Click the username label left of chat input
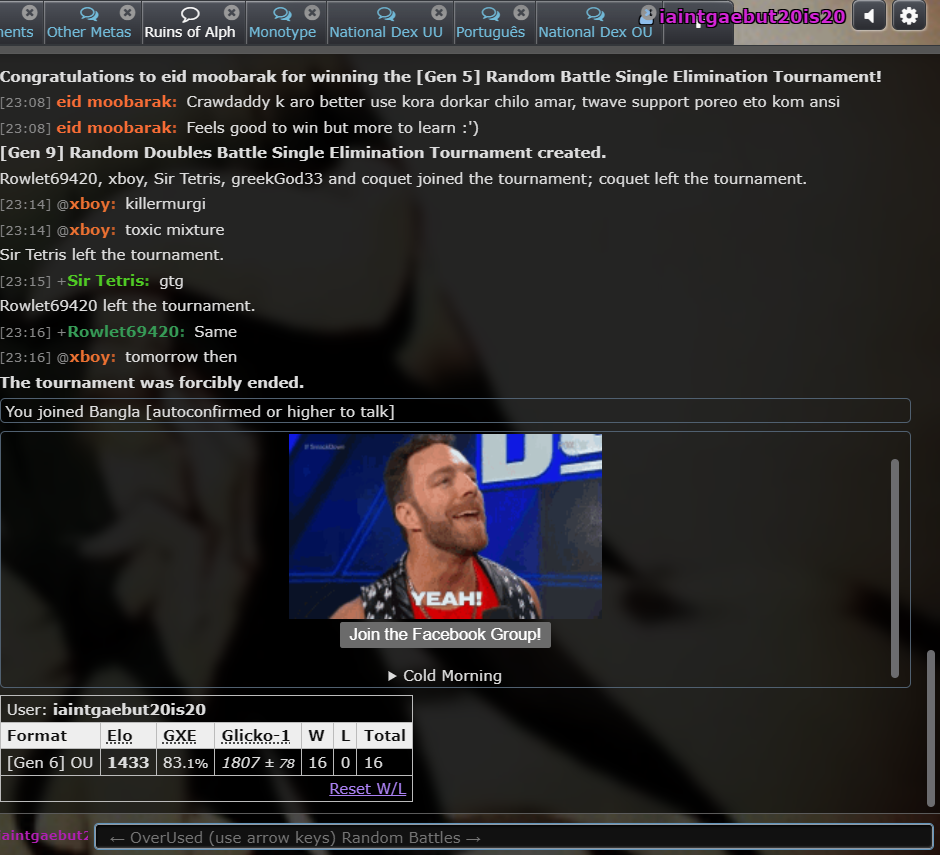This screenshot has width=940, height=855. click(44, 835)
